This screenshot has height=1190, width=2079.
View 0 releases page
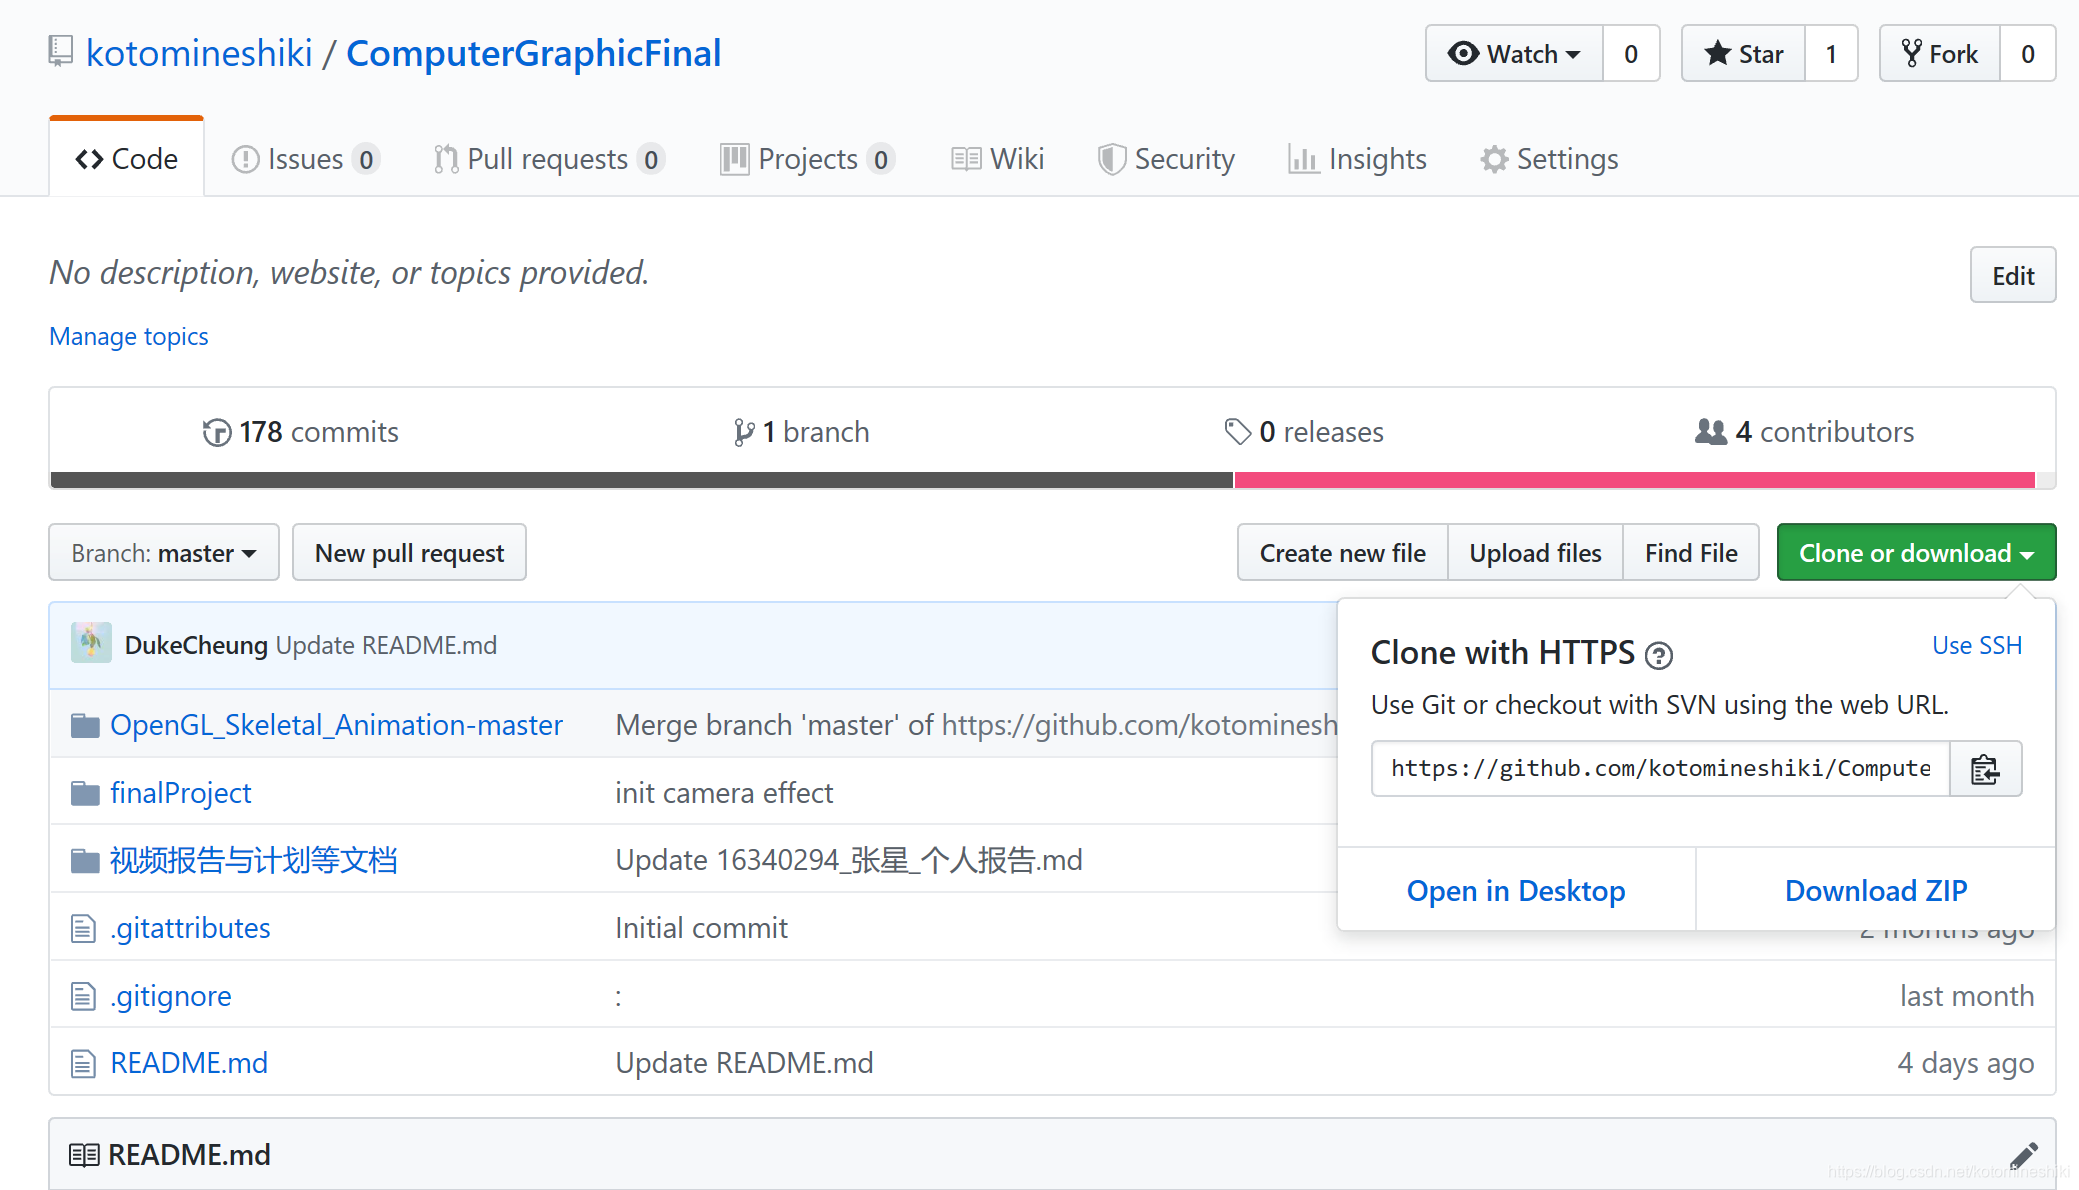(x=1304, y=432)
